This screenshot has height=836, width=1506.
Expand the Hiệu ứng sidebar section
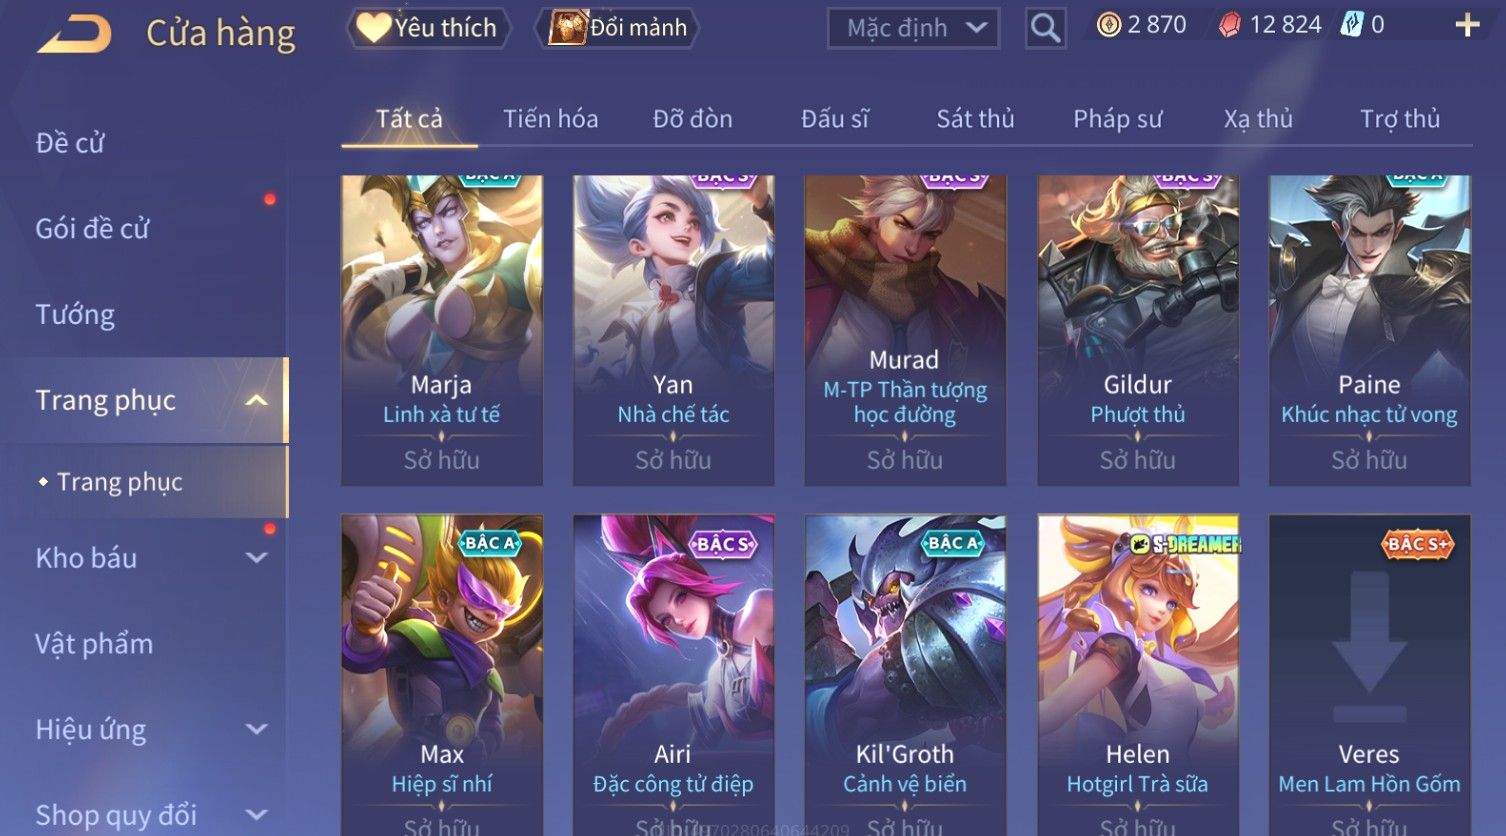[257, 730]
